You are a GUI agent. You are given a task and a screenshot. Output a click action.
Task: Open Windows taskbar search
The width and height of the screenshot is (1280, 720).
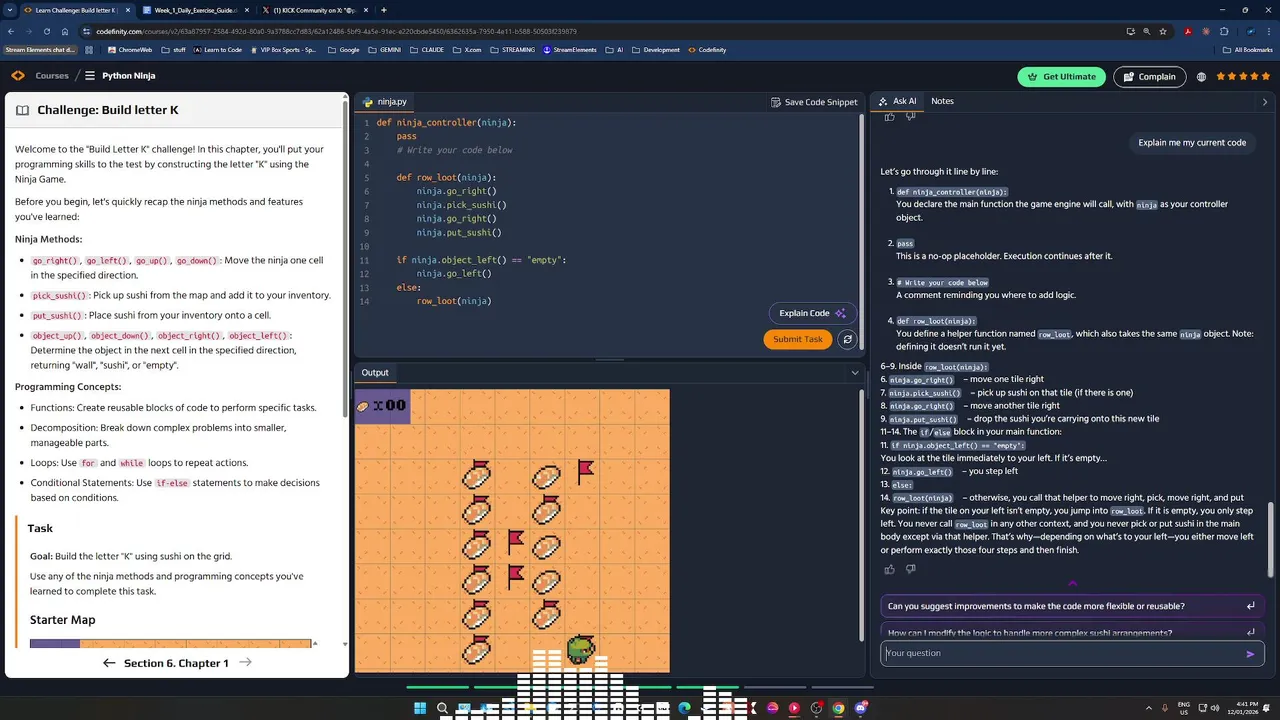pos(442,708)
